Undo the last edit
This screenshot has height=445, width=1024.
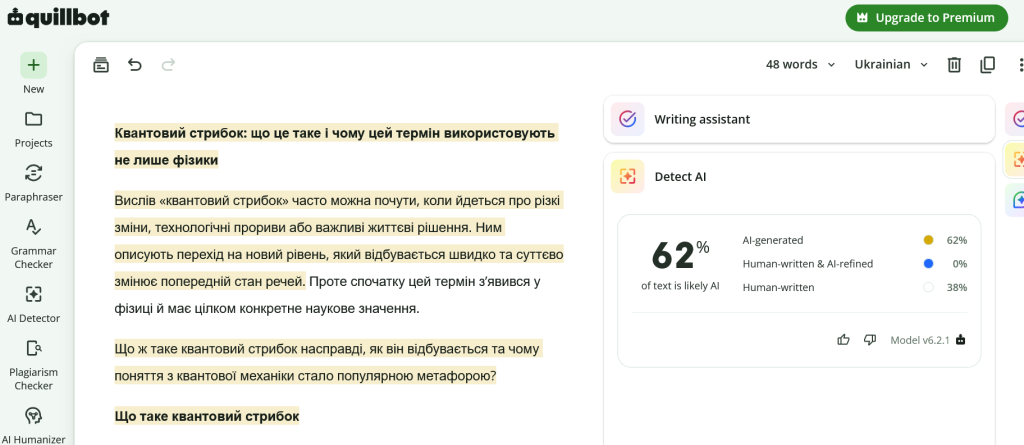pos(135,65)
